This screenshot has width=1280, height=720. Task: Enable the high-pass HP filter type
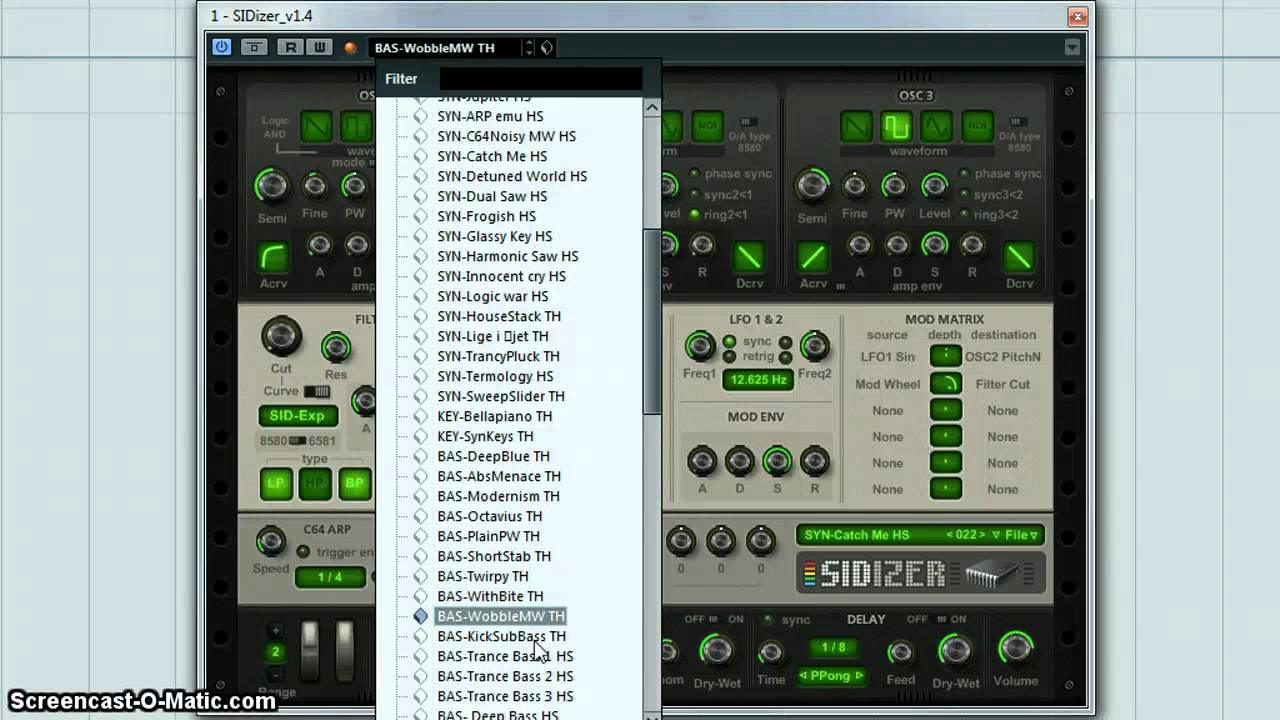[x=315, y=484]
